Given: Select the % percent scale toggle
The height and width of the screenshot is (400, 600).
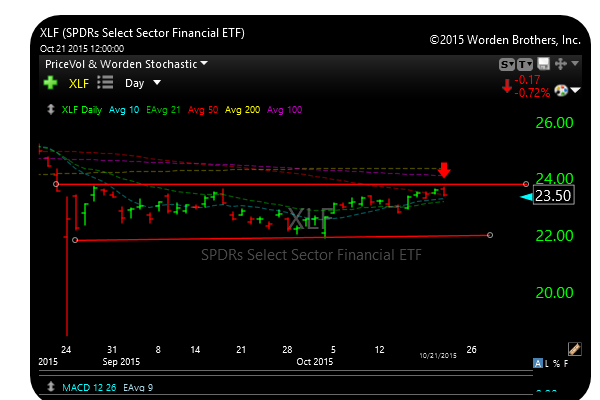Looking at the screenshot, I should (x=556, y=363).
